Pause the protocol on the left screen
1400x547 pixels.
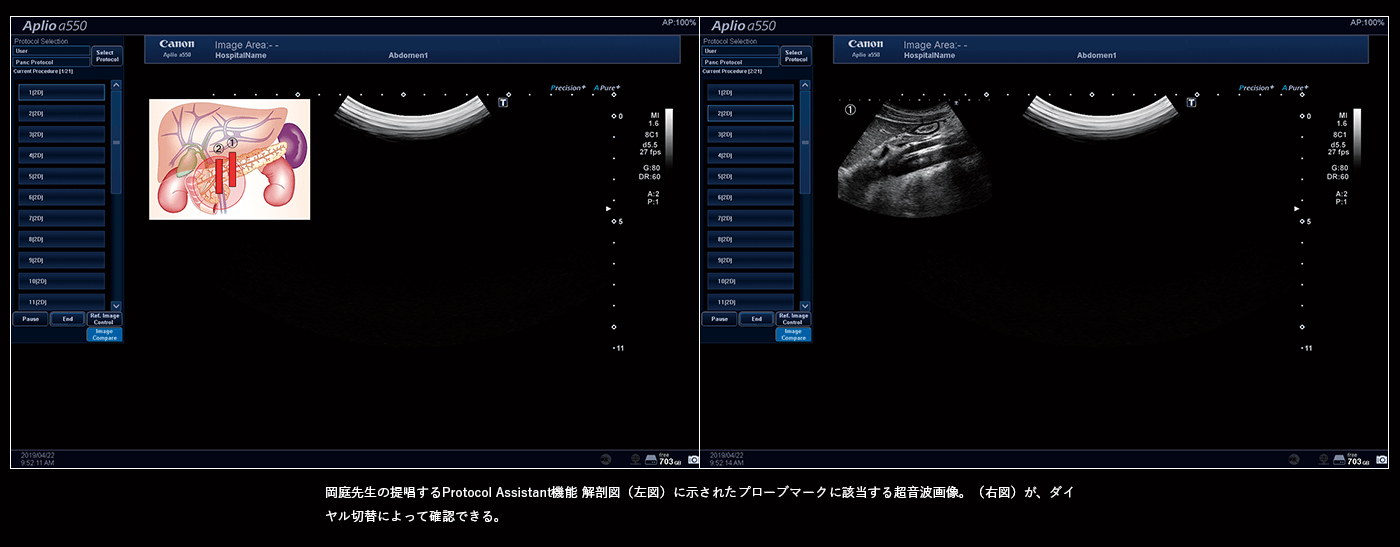point(30,319)
